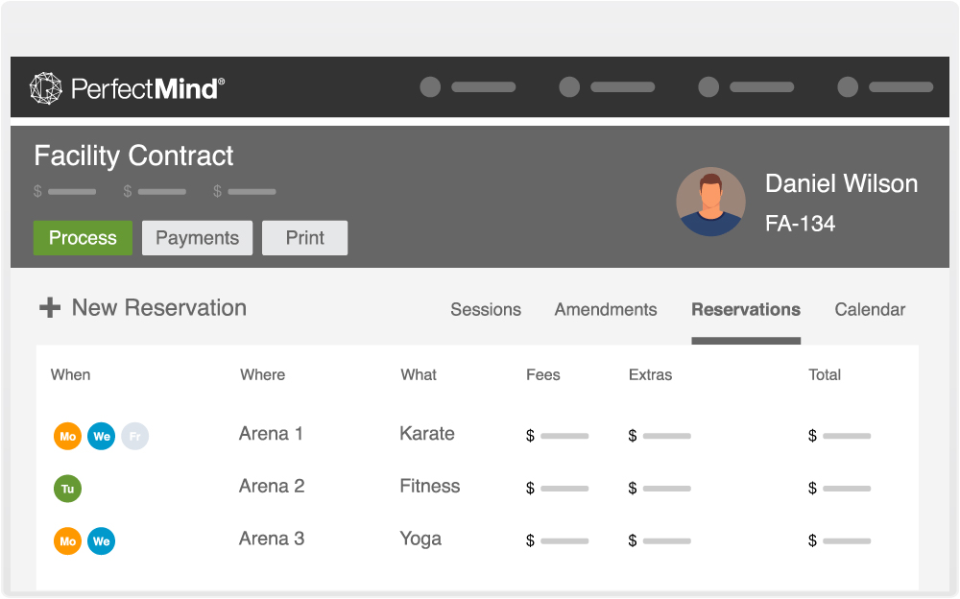
Task: Click the blue We badge for Yoga
Action: [101, 541]
